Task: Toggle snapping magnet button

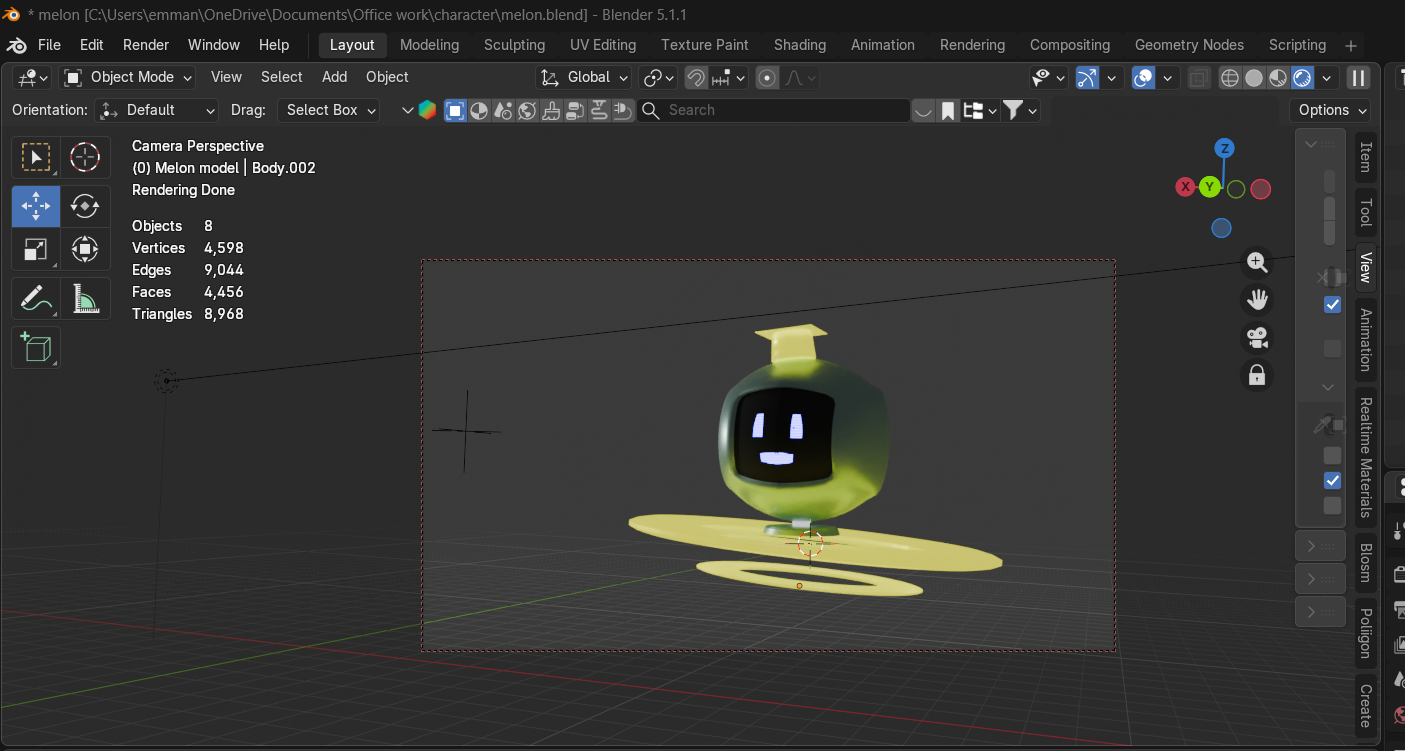Action: click(696, 77)
